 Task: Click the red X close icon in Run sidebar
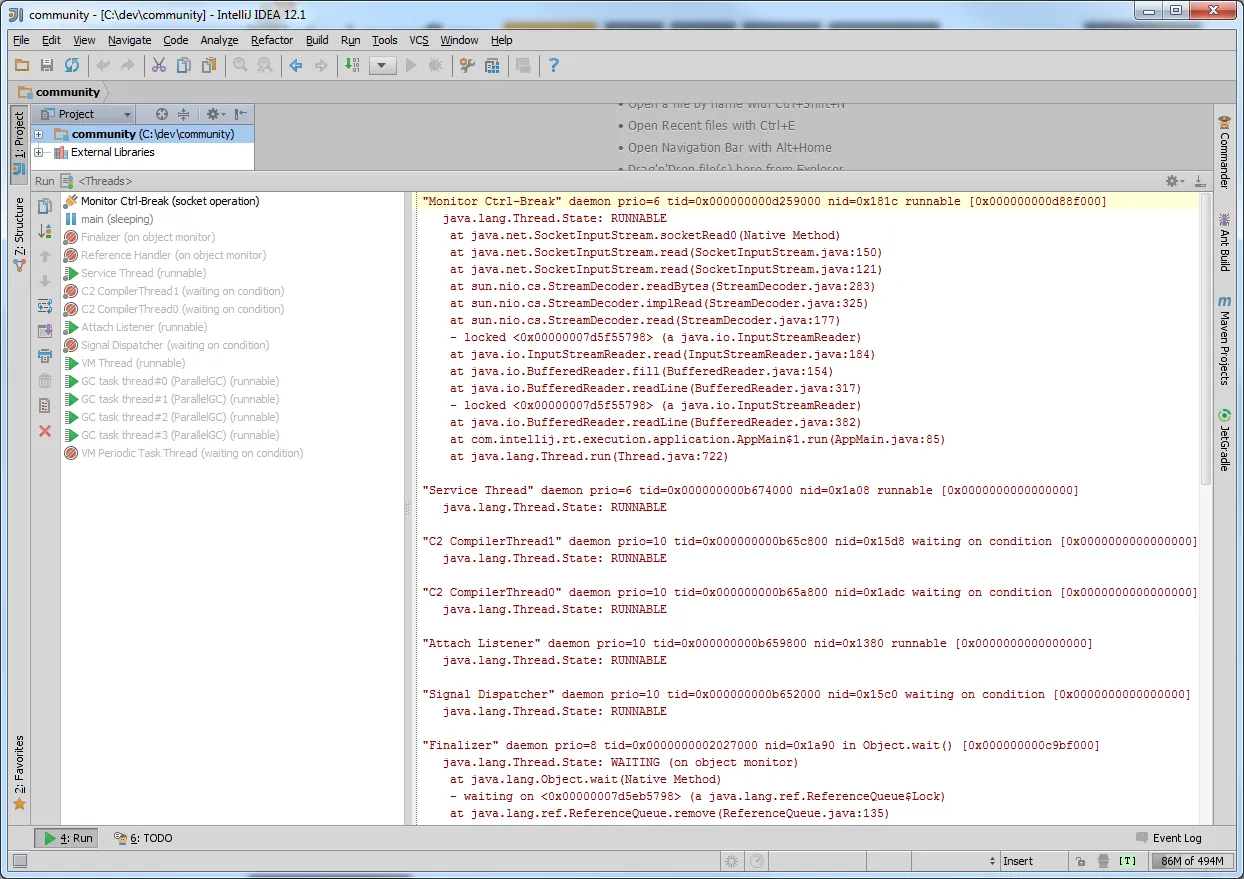(45, 431)
